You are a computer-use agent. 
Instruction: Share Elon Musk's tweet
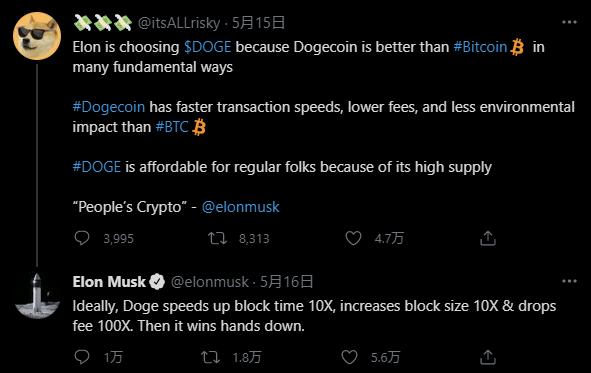[488, 357]
